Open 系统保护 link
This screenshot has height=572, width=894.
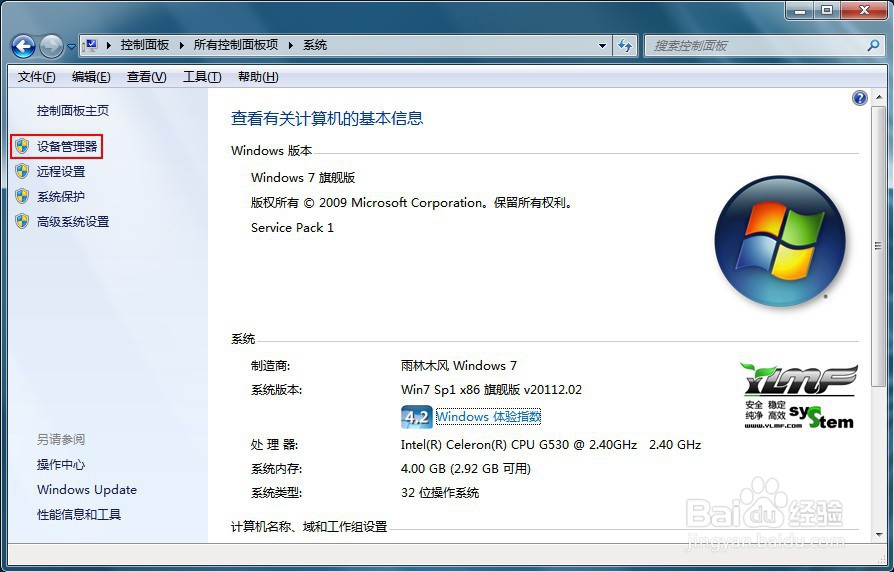point(61,197)
